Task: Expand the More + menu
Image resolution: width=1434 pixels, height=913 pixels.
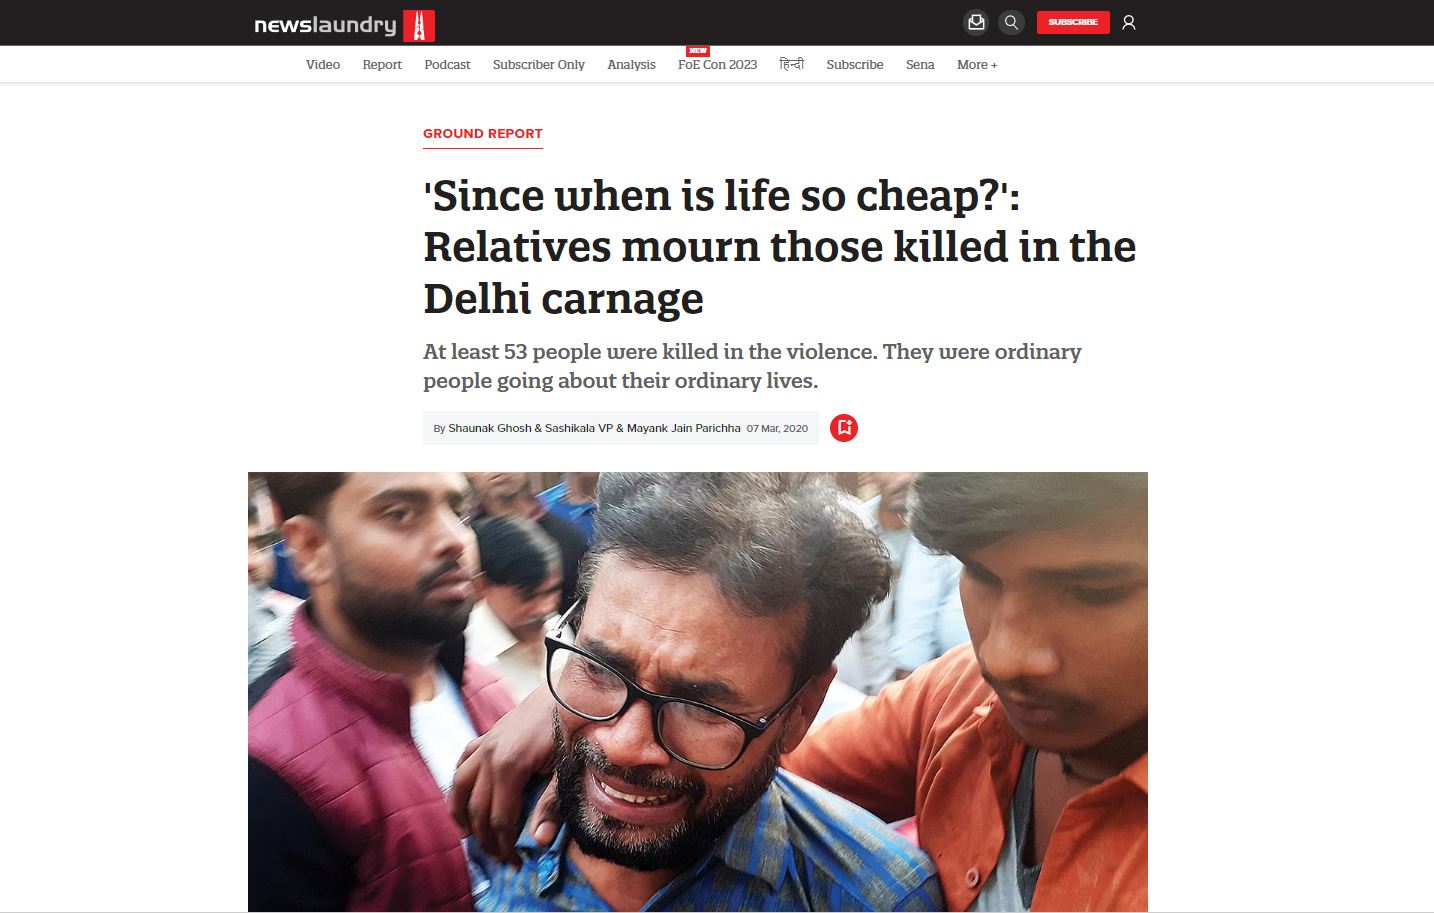Action: (x=977, y=65)
